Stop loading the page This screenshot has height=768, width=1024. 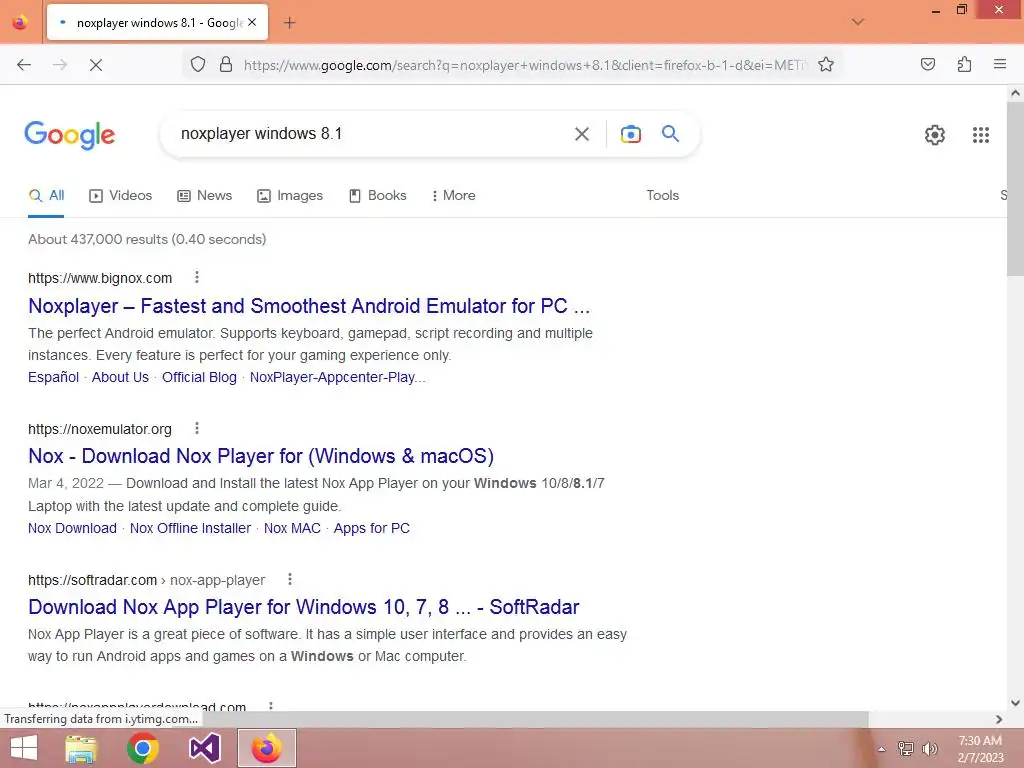pos(96,65)
